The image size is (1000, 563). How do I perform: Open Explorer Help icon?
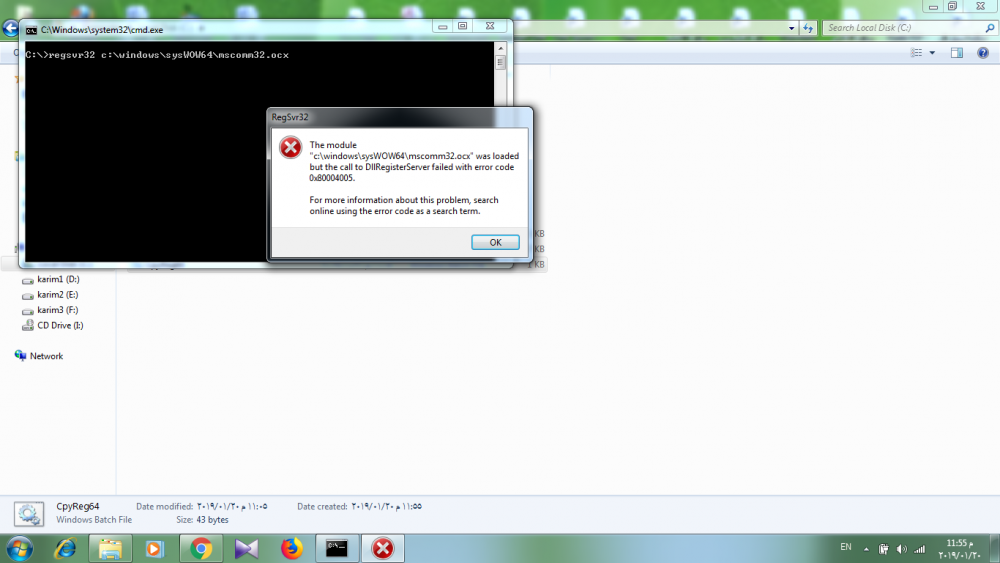pos(983,53)
